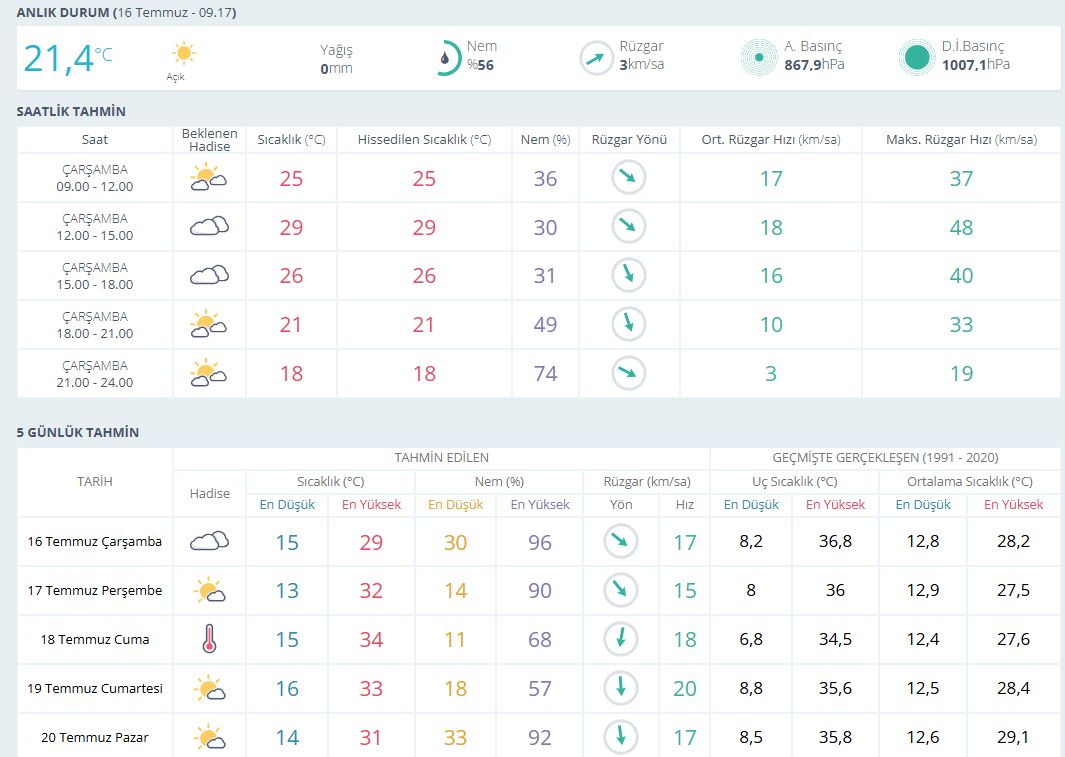Screen dimensions: 1065x757
Task: Click the A. Basınç pressure icon
Action: [759, 57]
